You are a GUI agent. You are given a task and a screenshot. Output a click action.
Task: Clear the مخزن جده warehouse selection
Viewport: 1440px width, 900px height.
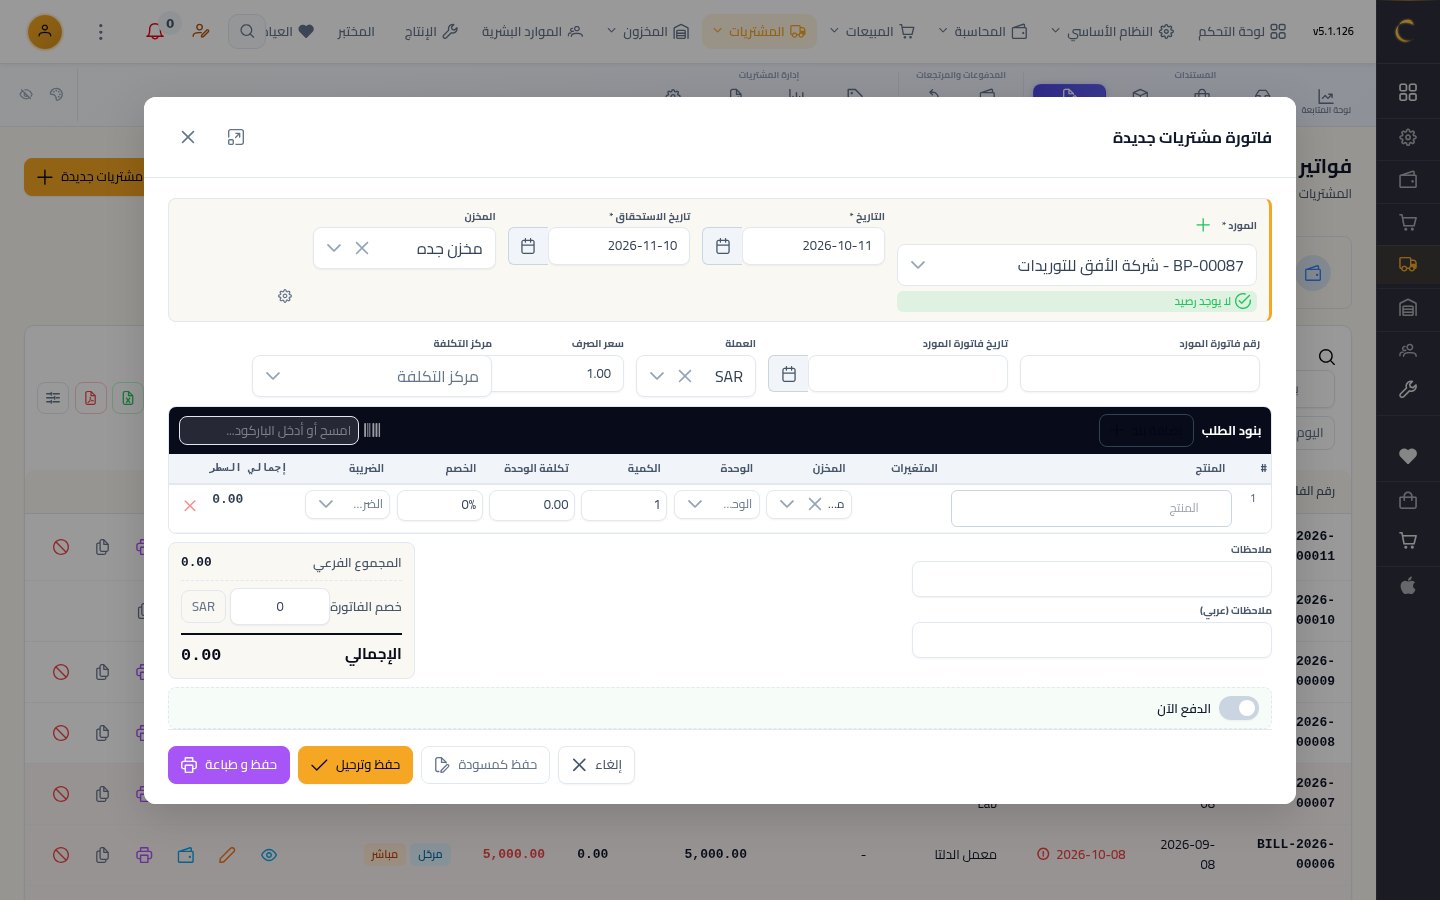click(x=362, y=248)
